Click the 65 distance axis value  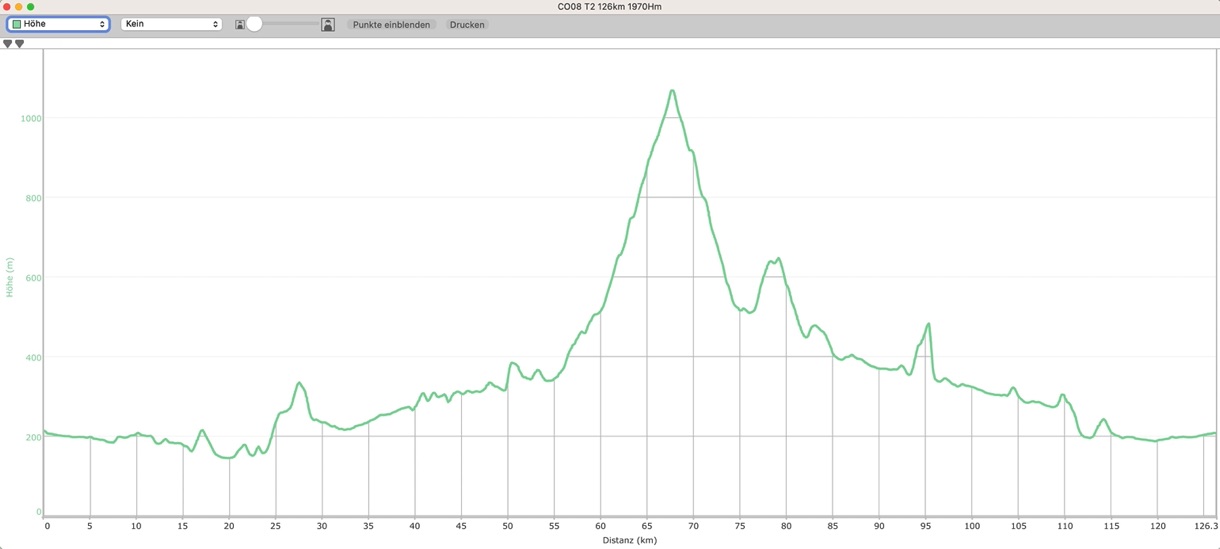647,526
